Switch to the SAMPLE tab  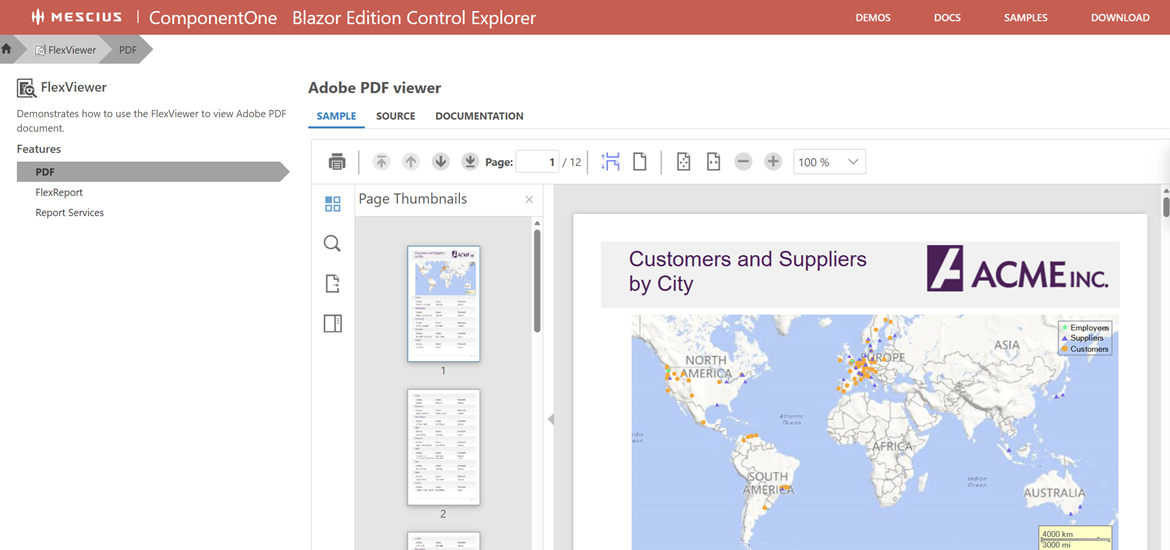click(x=336, y=116)
